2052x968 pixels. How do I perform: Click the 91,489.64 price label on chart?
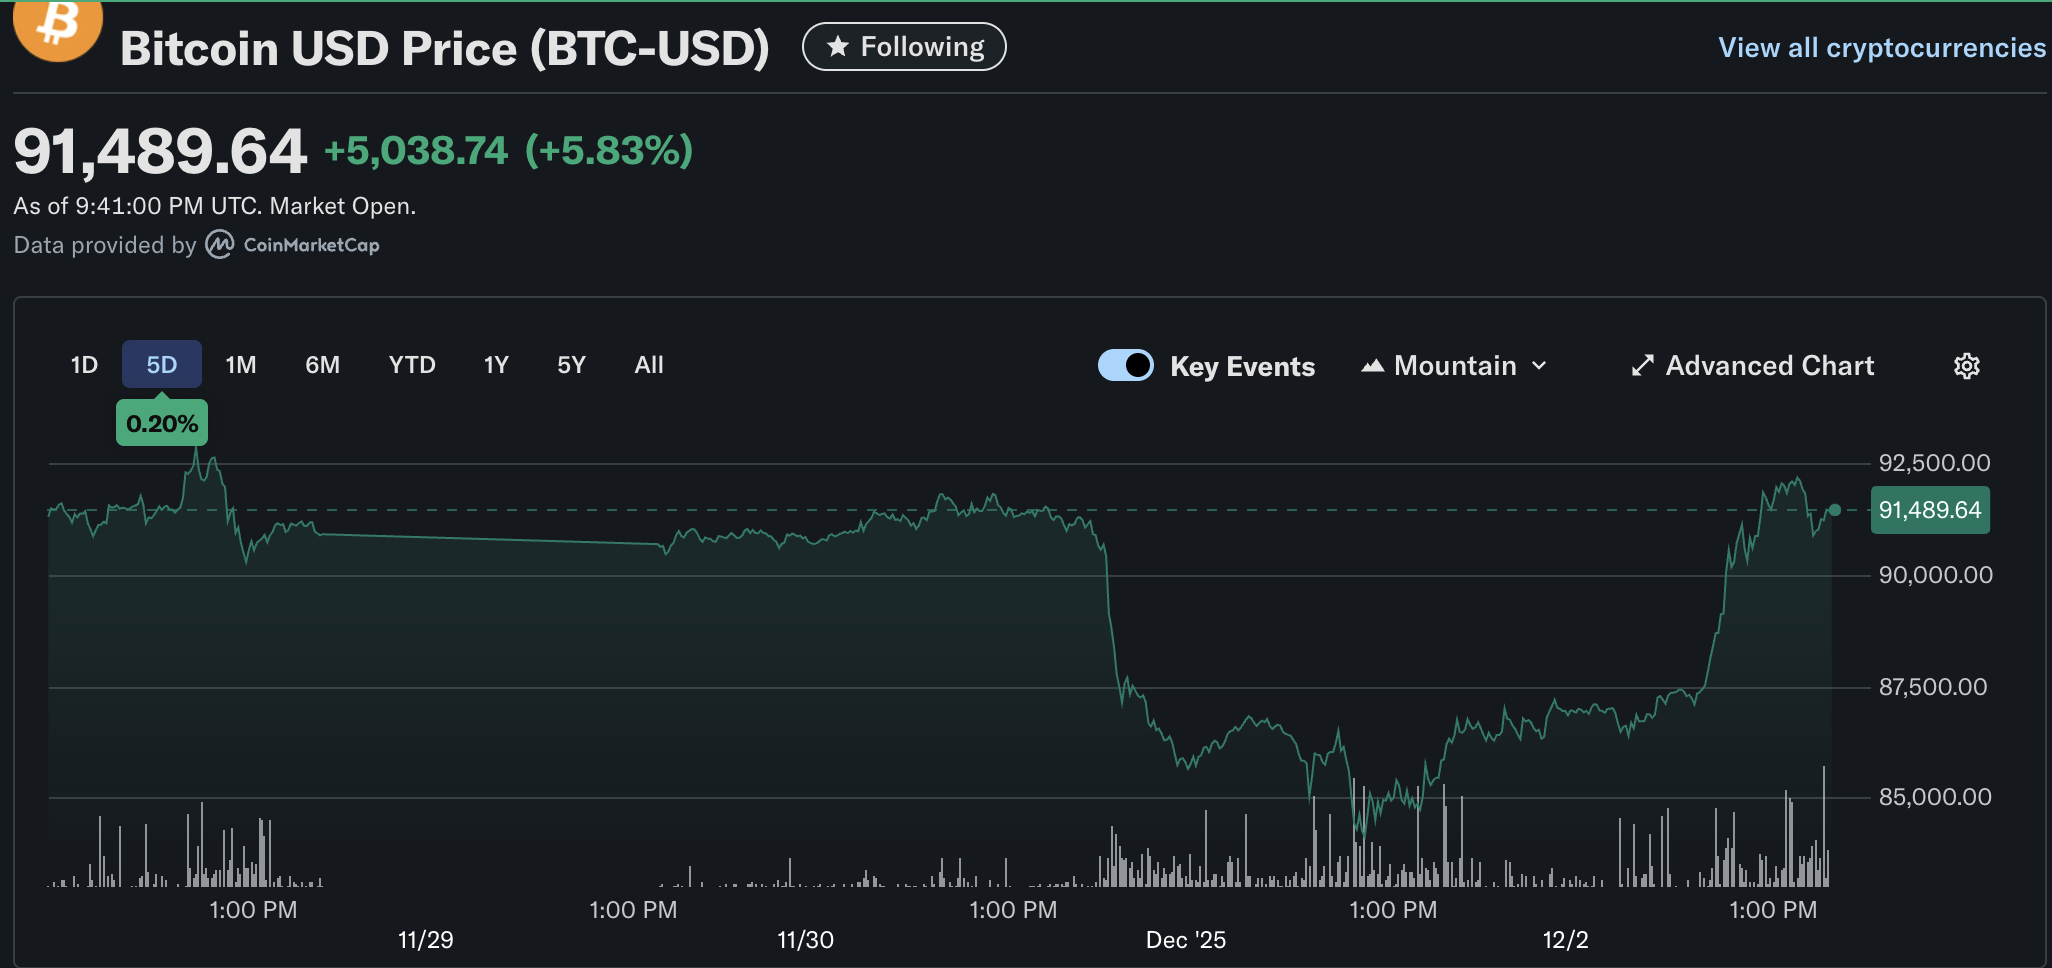click(1930, 510)
